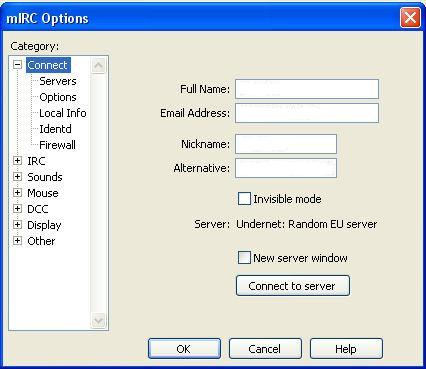
Task: Confirm settings with the OK button
Action: click(184, 349)
